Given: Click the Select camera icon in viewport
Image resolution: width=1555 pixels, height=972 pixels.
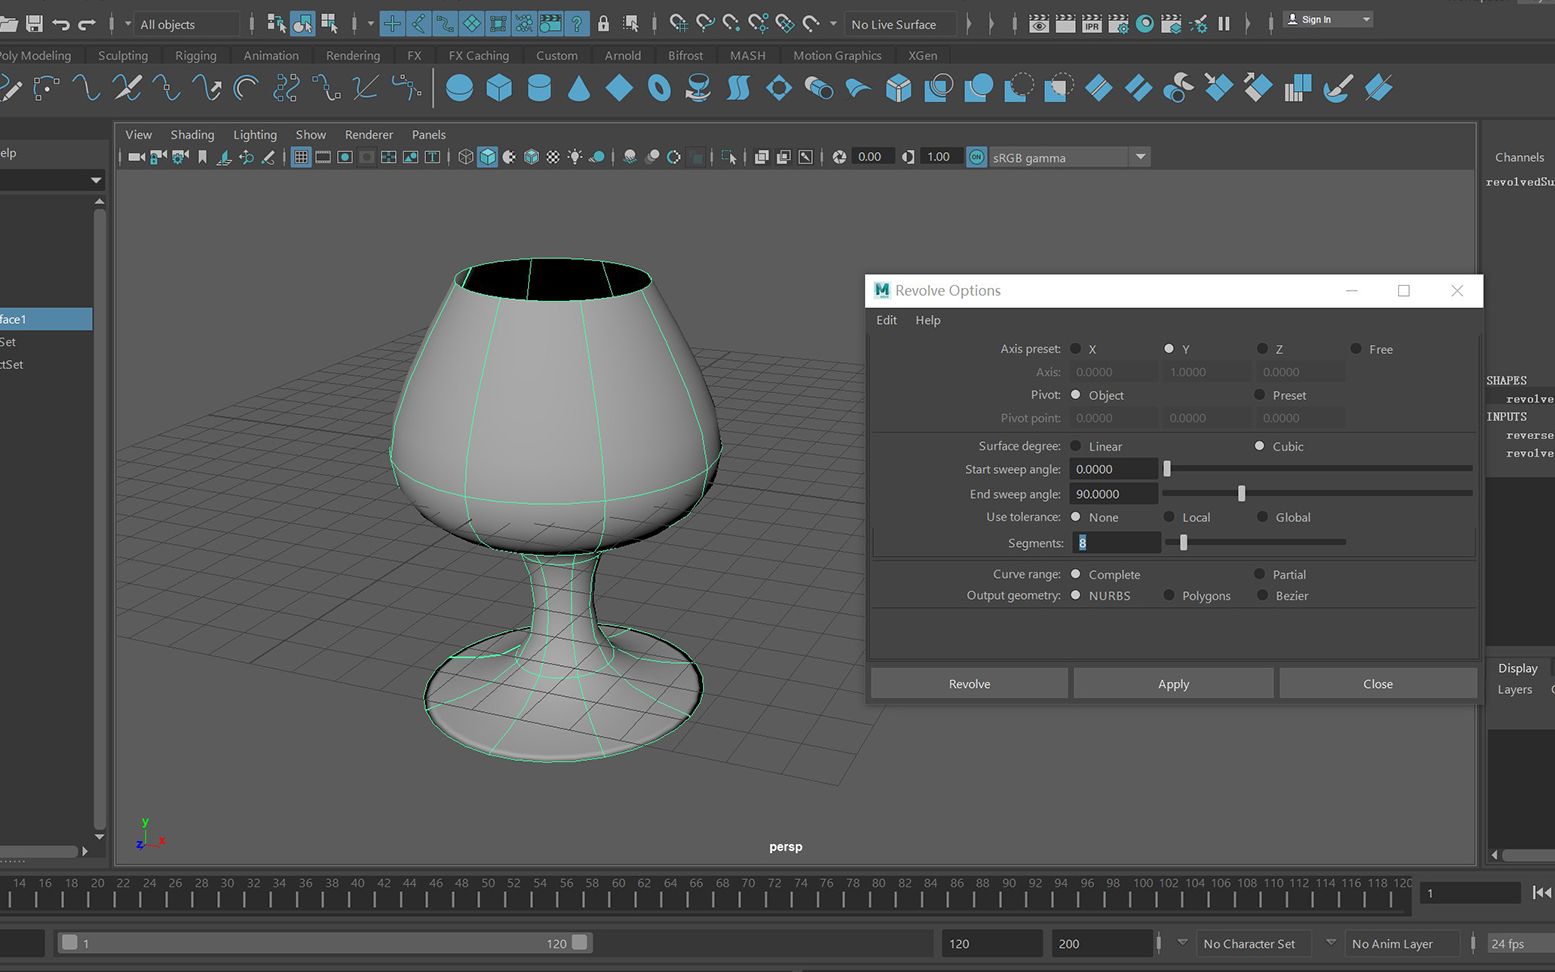Looking at the screenshot, I should click(137, 157).
